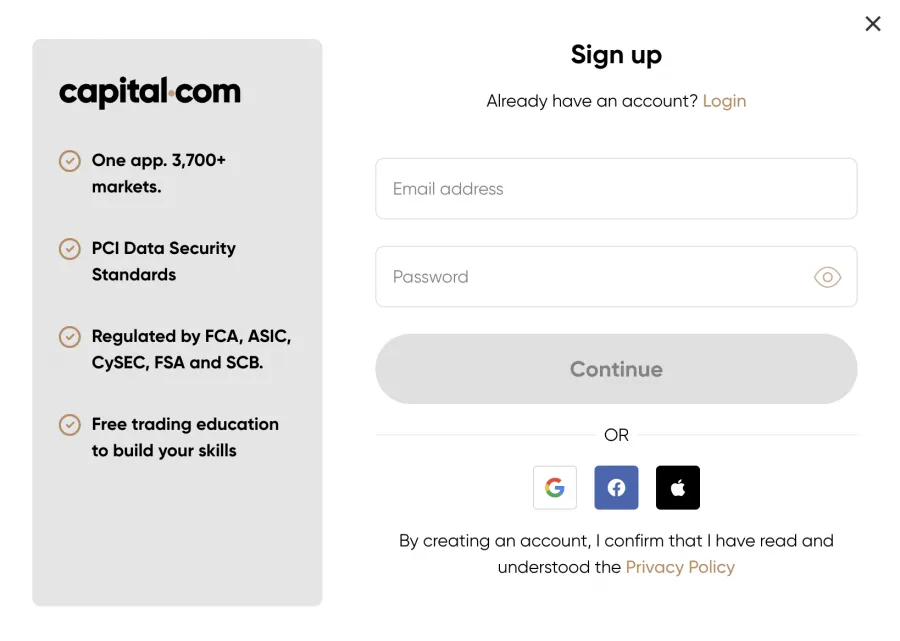Screen dimensions: 900x641
Task: Click the "Regulated by FCA, ASIC" text
Action: pyautogui.click(x=191, y=349)
